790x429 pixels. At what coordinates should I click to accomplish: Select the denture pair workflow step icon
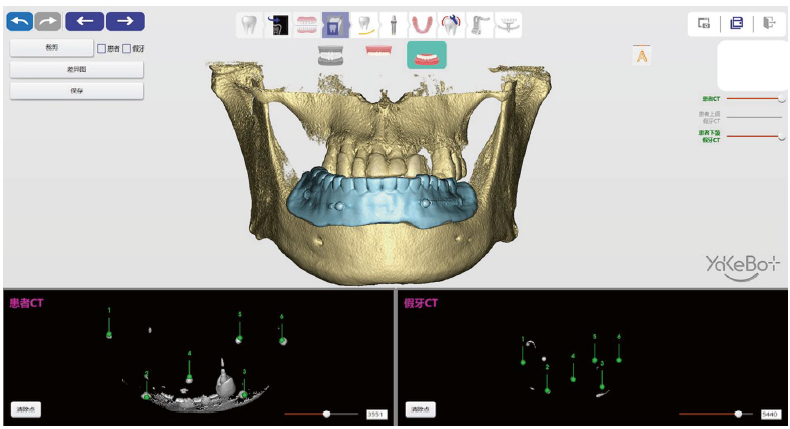[x=306, y=25]
